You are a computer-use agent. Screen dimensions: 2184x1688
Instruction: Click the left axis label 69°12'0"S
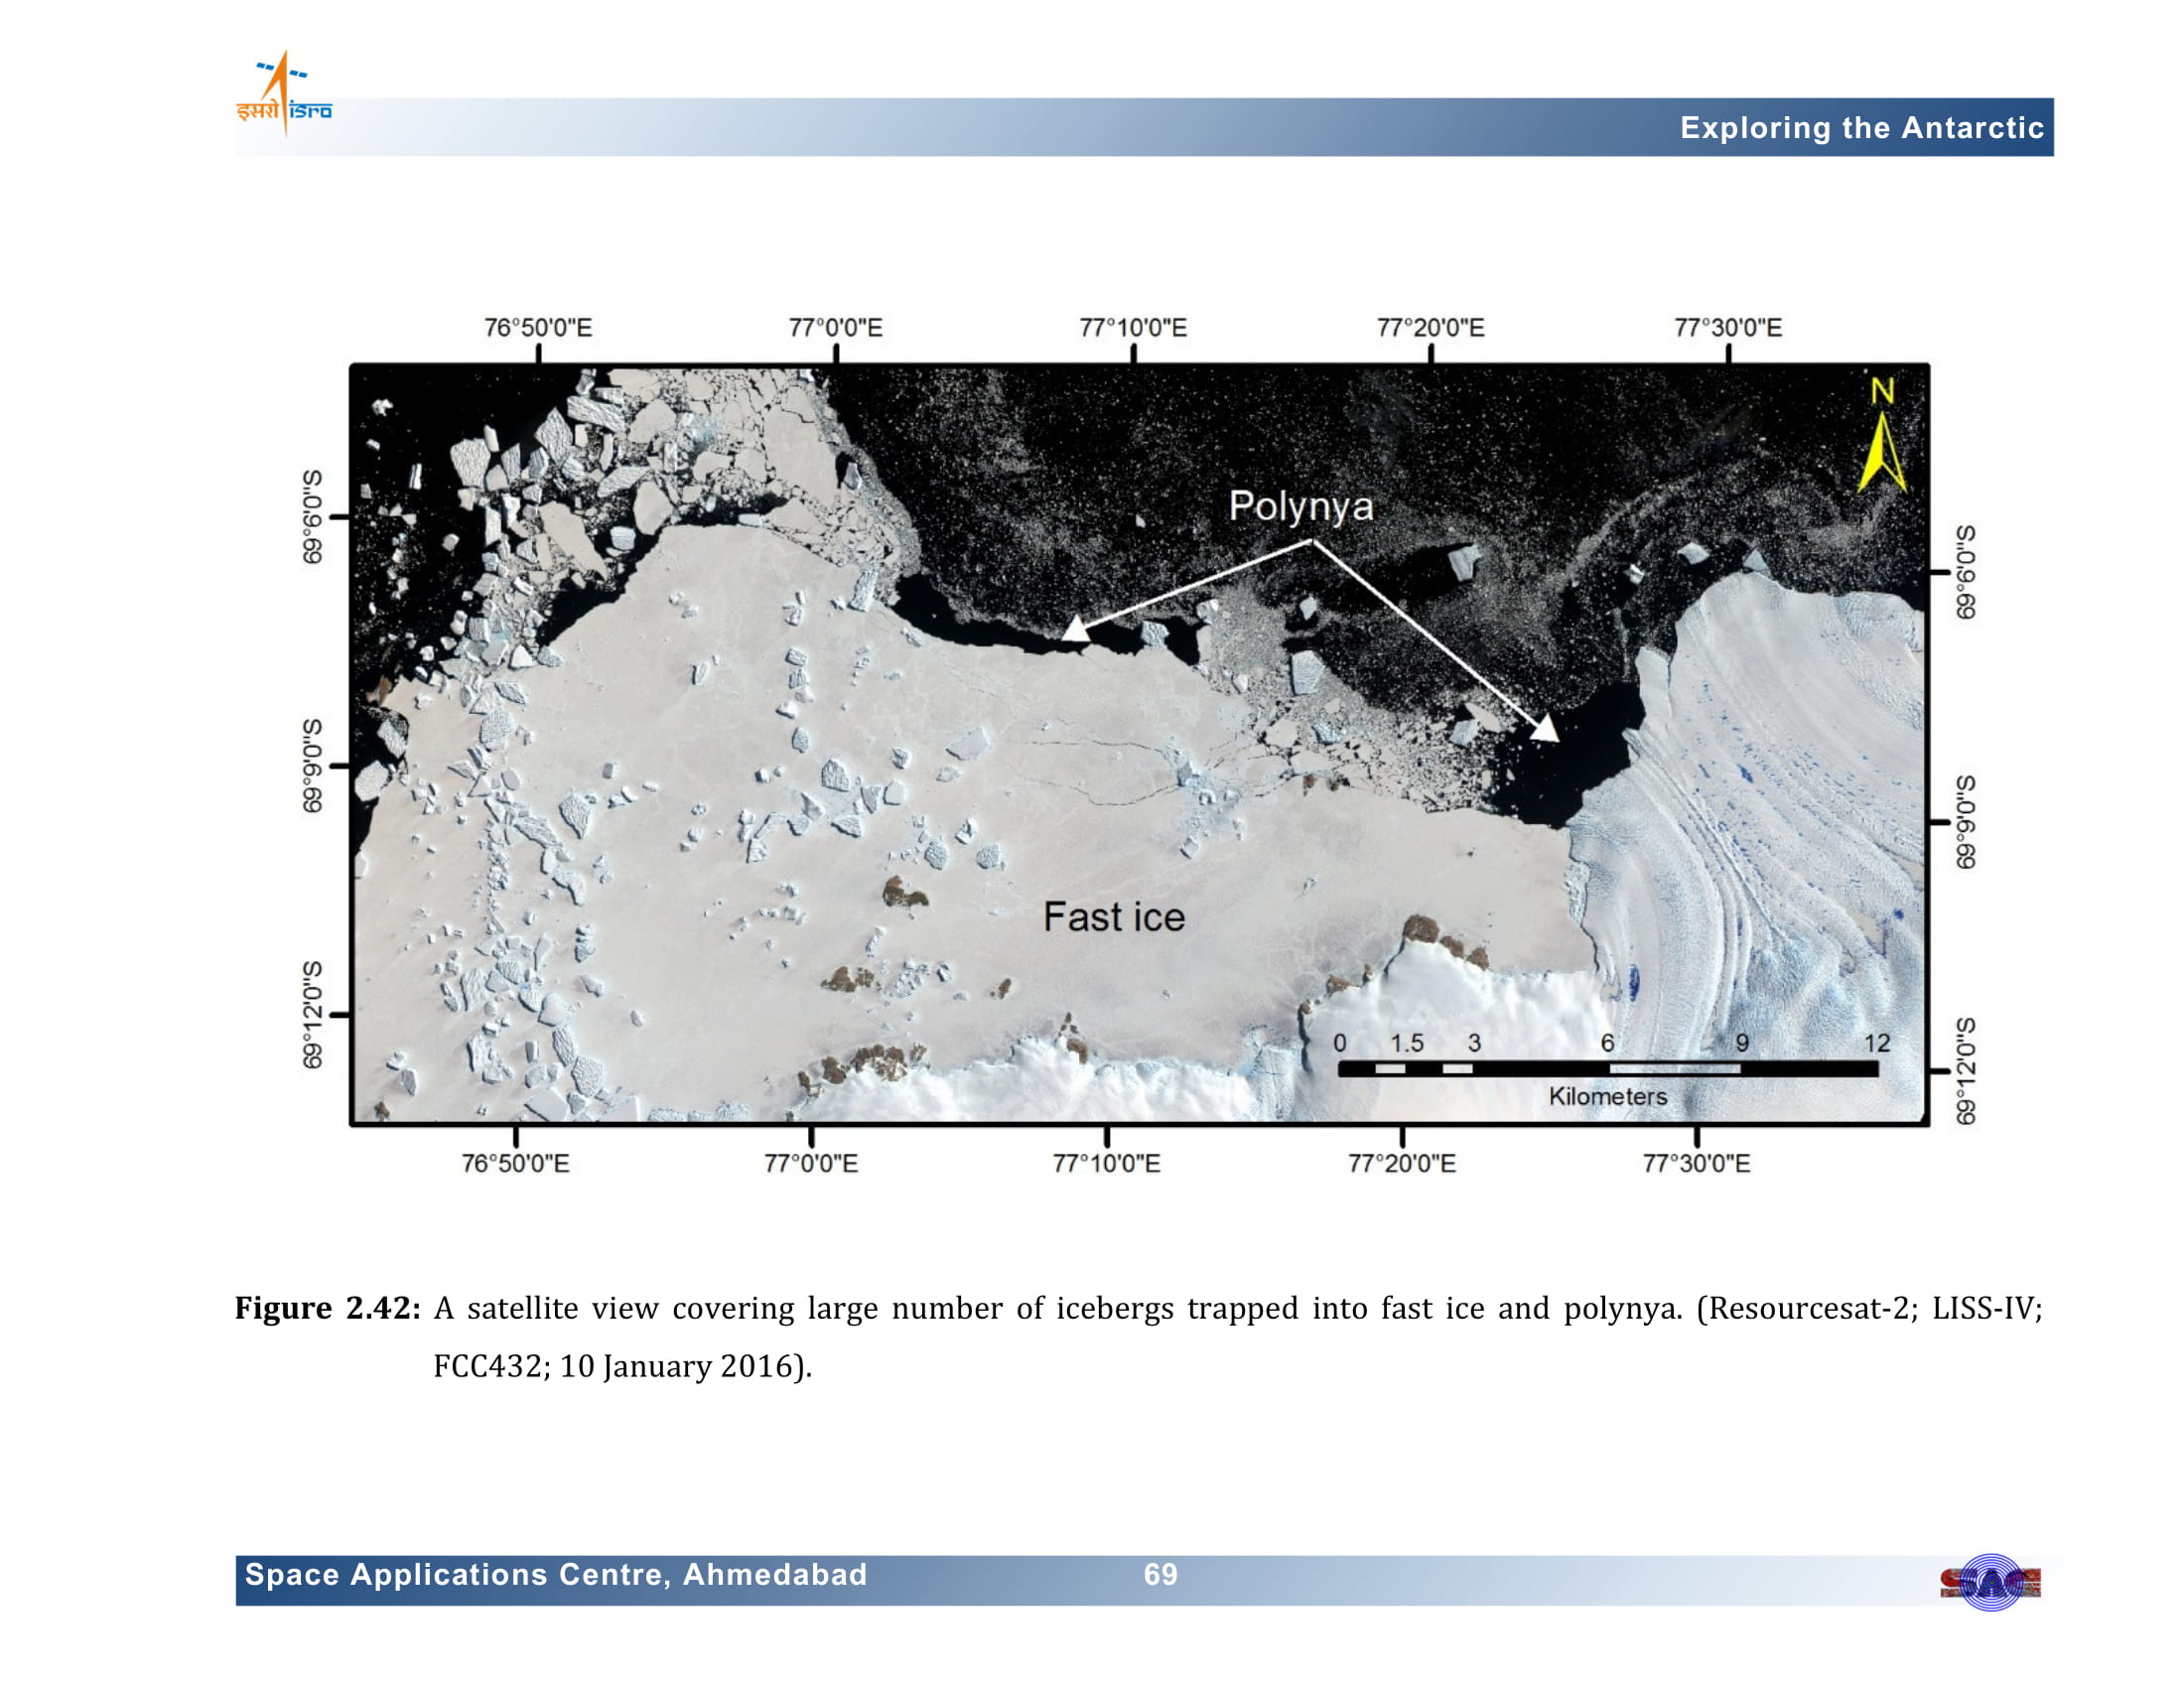pyautogui.click(x=313, y=1015)
